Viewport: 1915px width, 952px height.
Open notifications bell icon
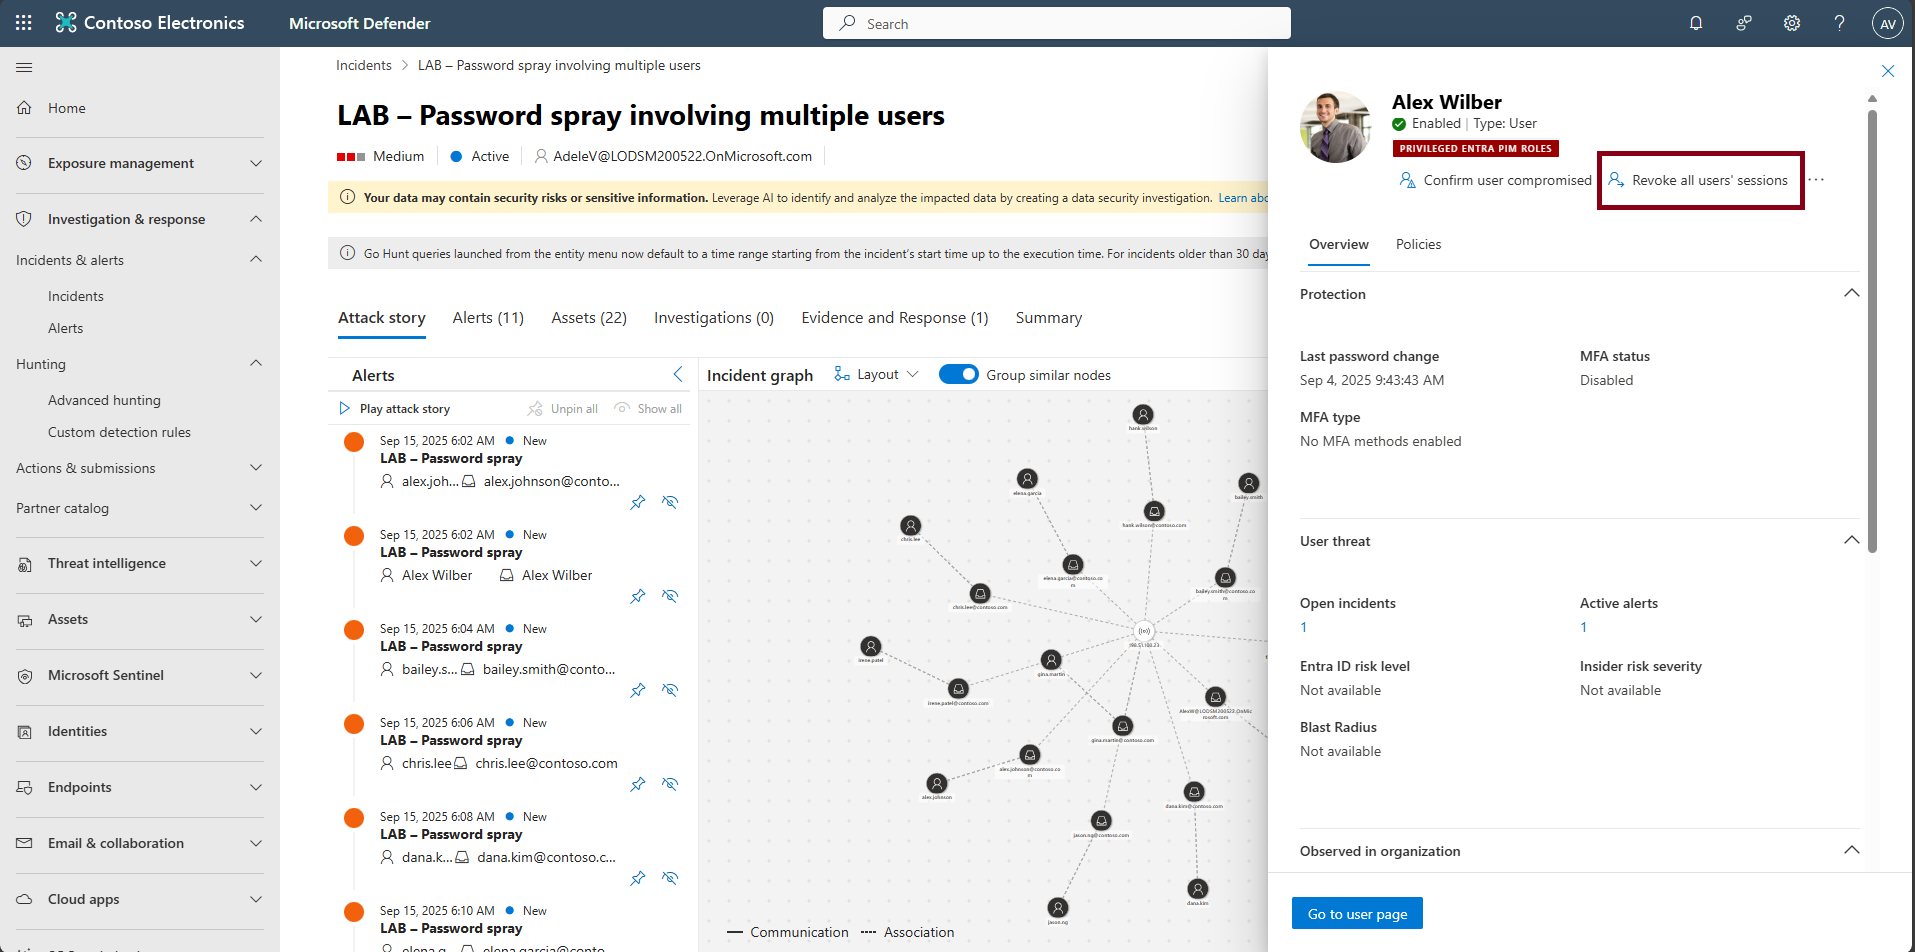click(1696, 23)
